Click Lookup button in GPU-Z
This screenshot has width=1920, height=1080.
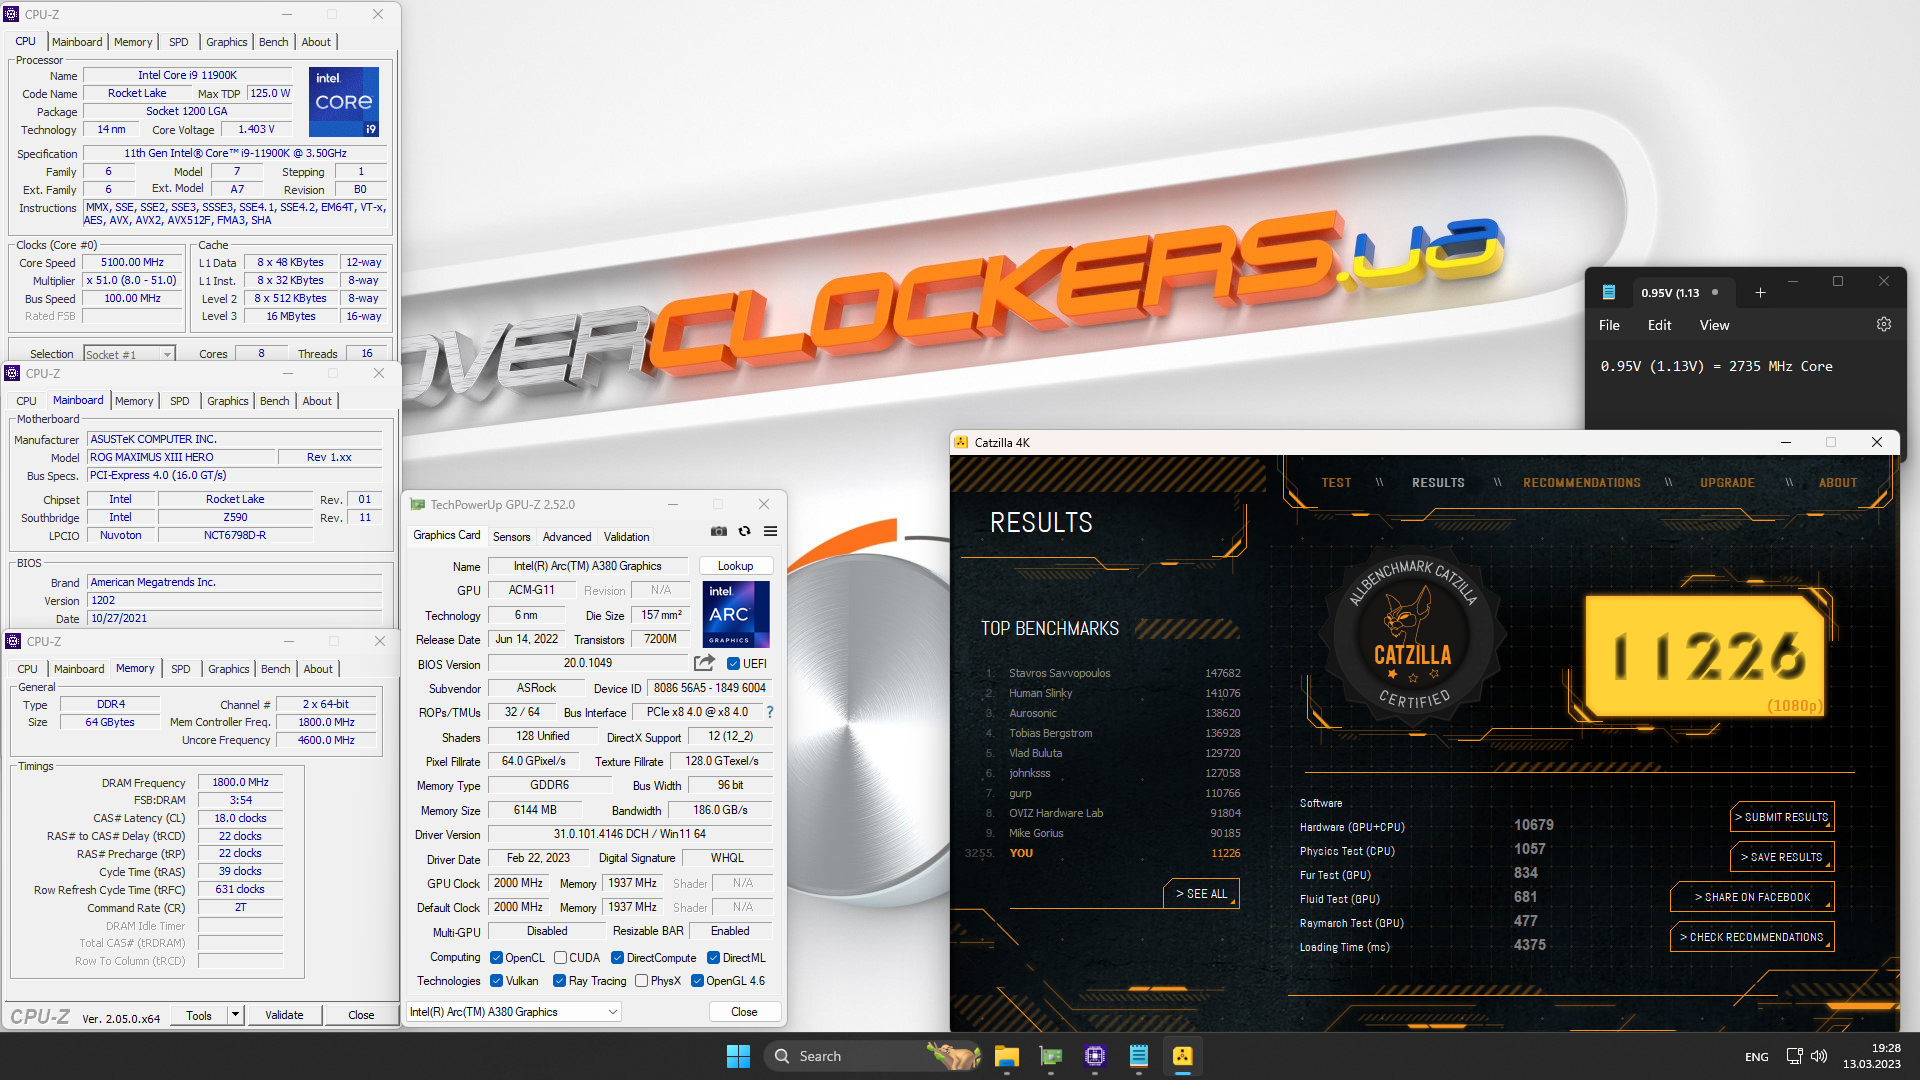[x=735, y=566]
